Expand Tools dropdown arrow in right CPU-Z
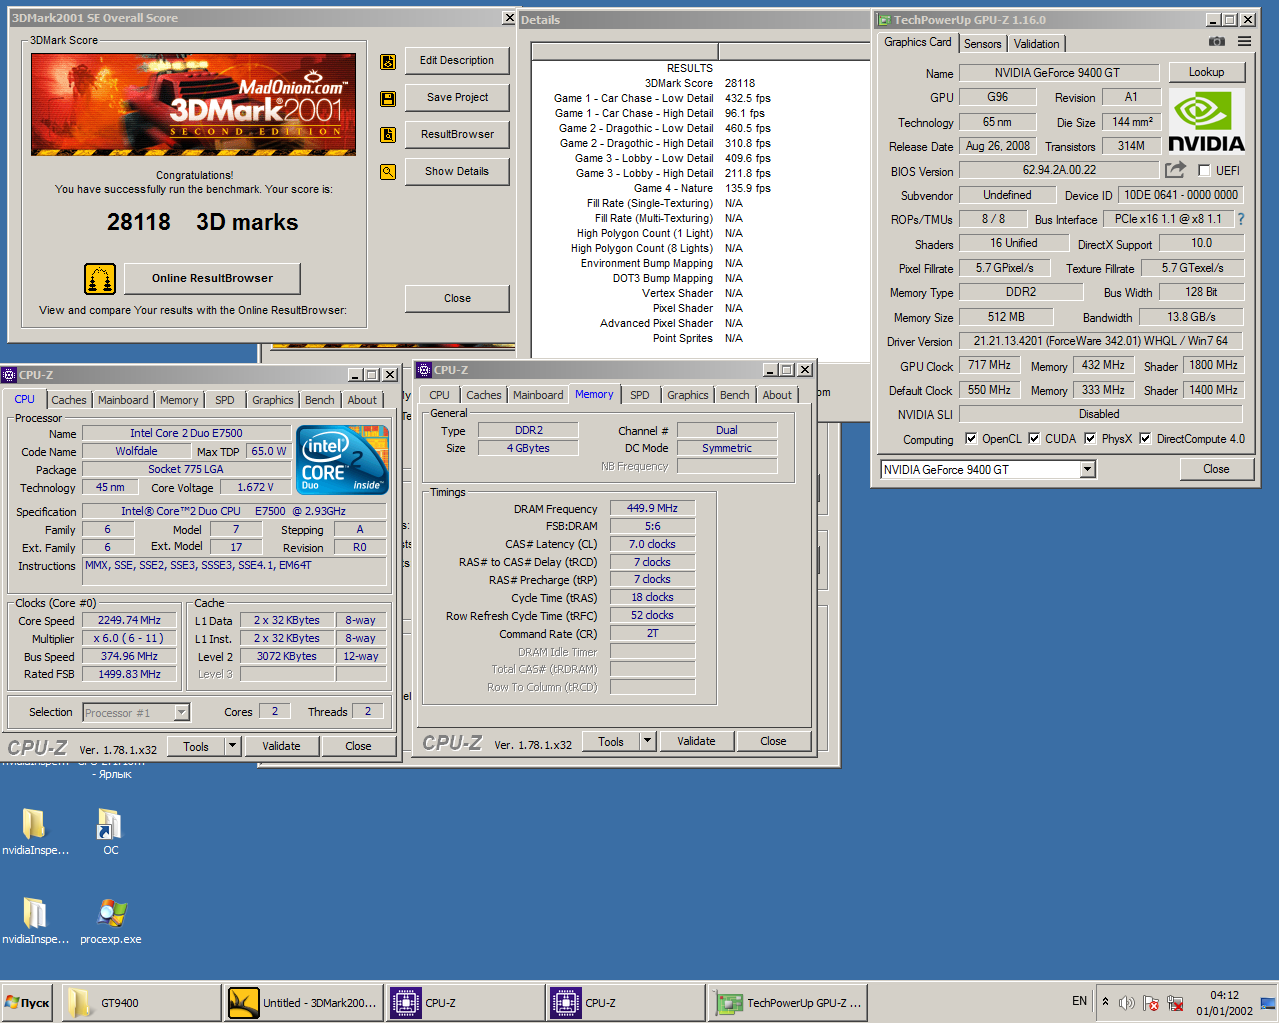The height and width of the screenshot is (1023, 1279). 647,741
